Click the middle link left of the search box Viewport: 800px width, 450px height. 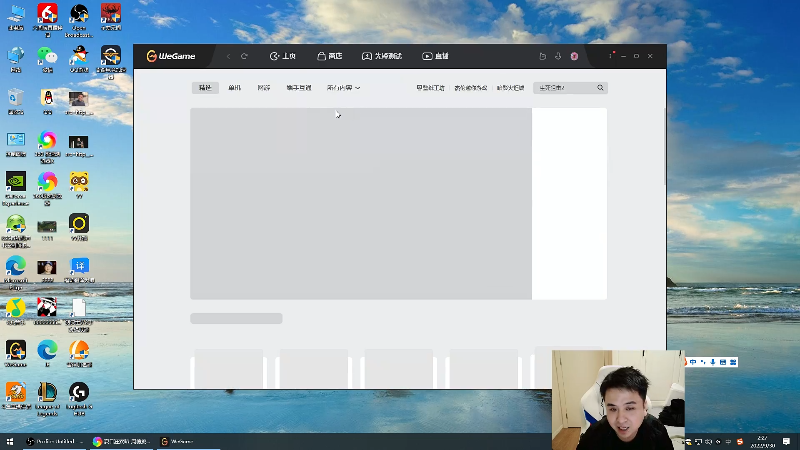470,88
